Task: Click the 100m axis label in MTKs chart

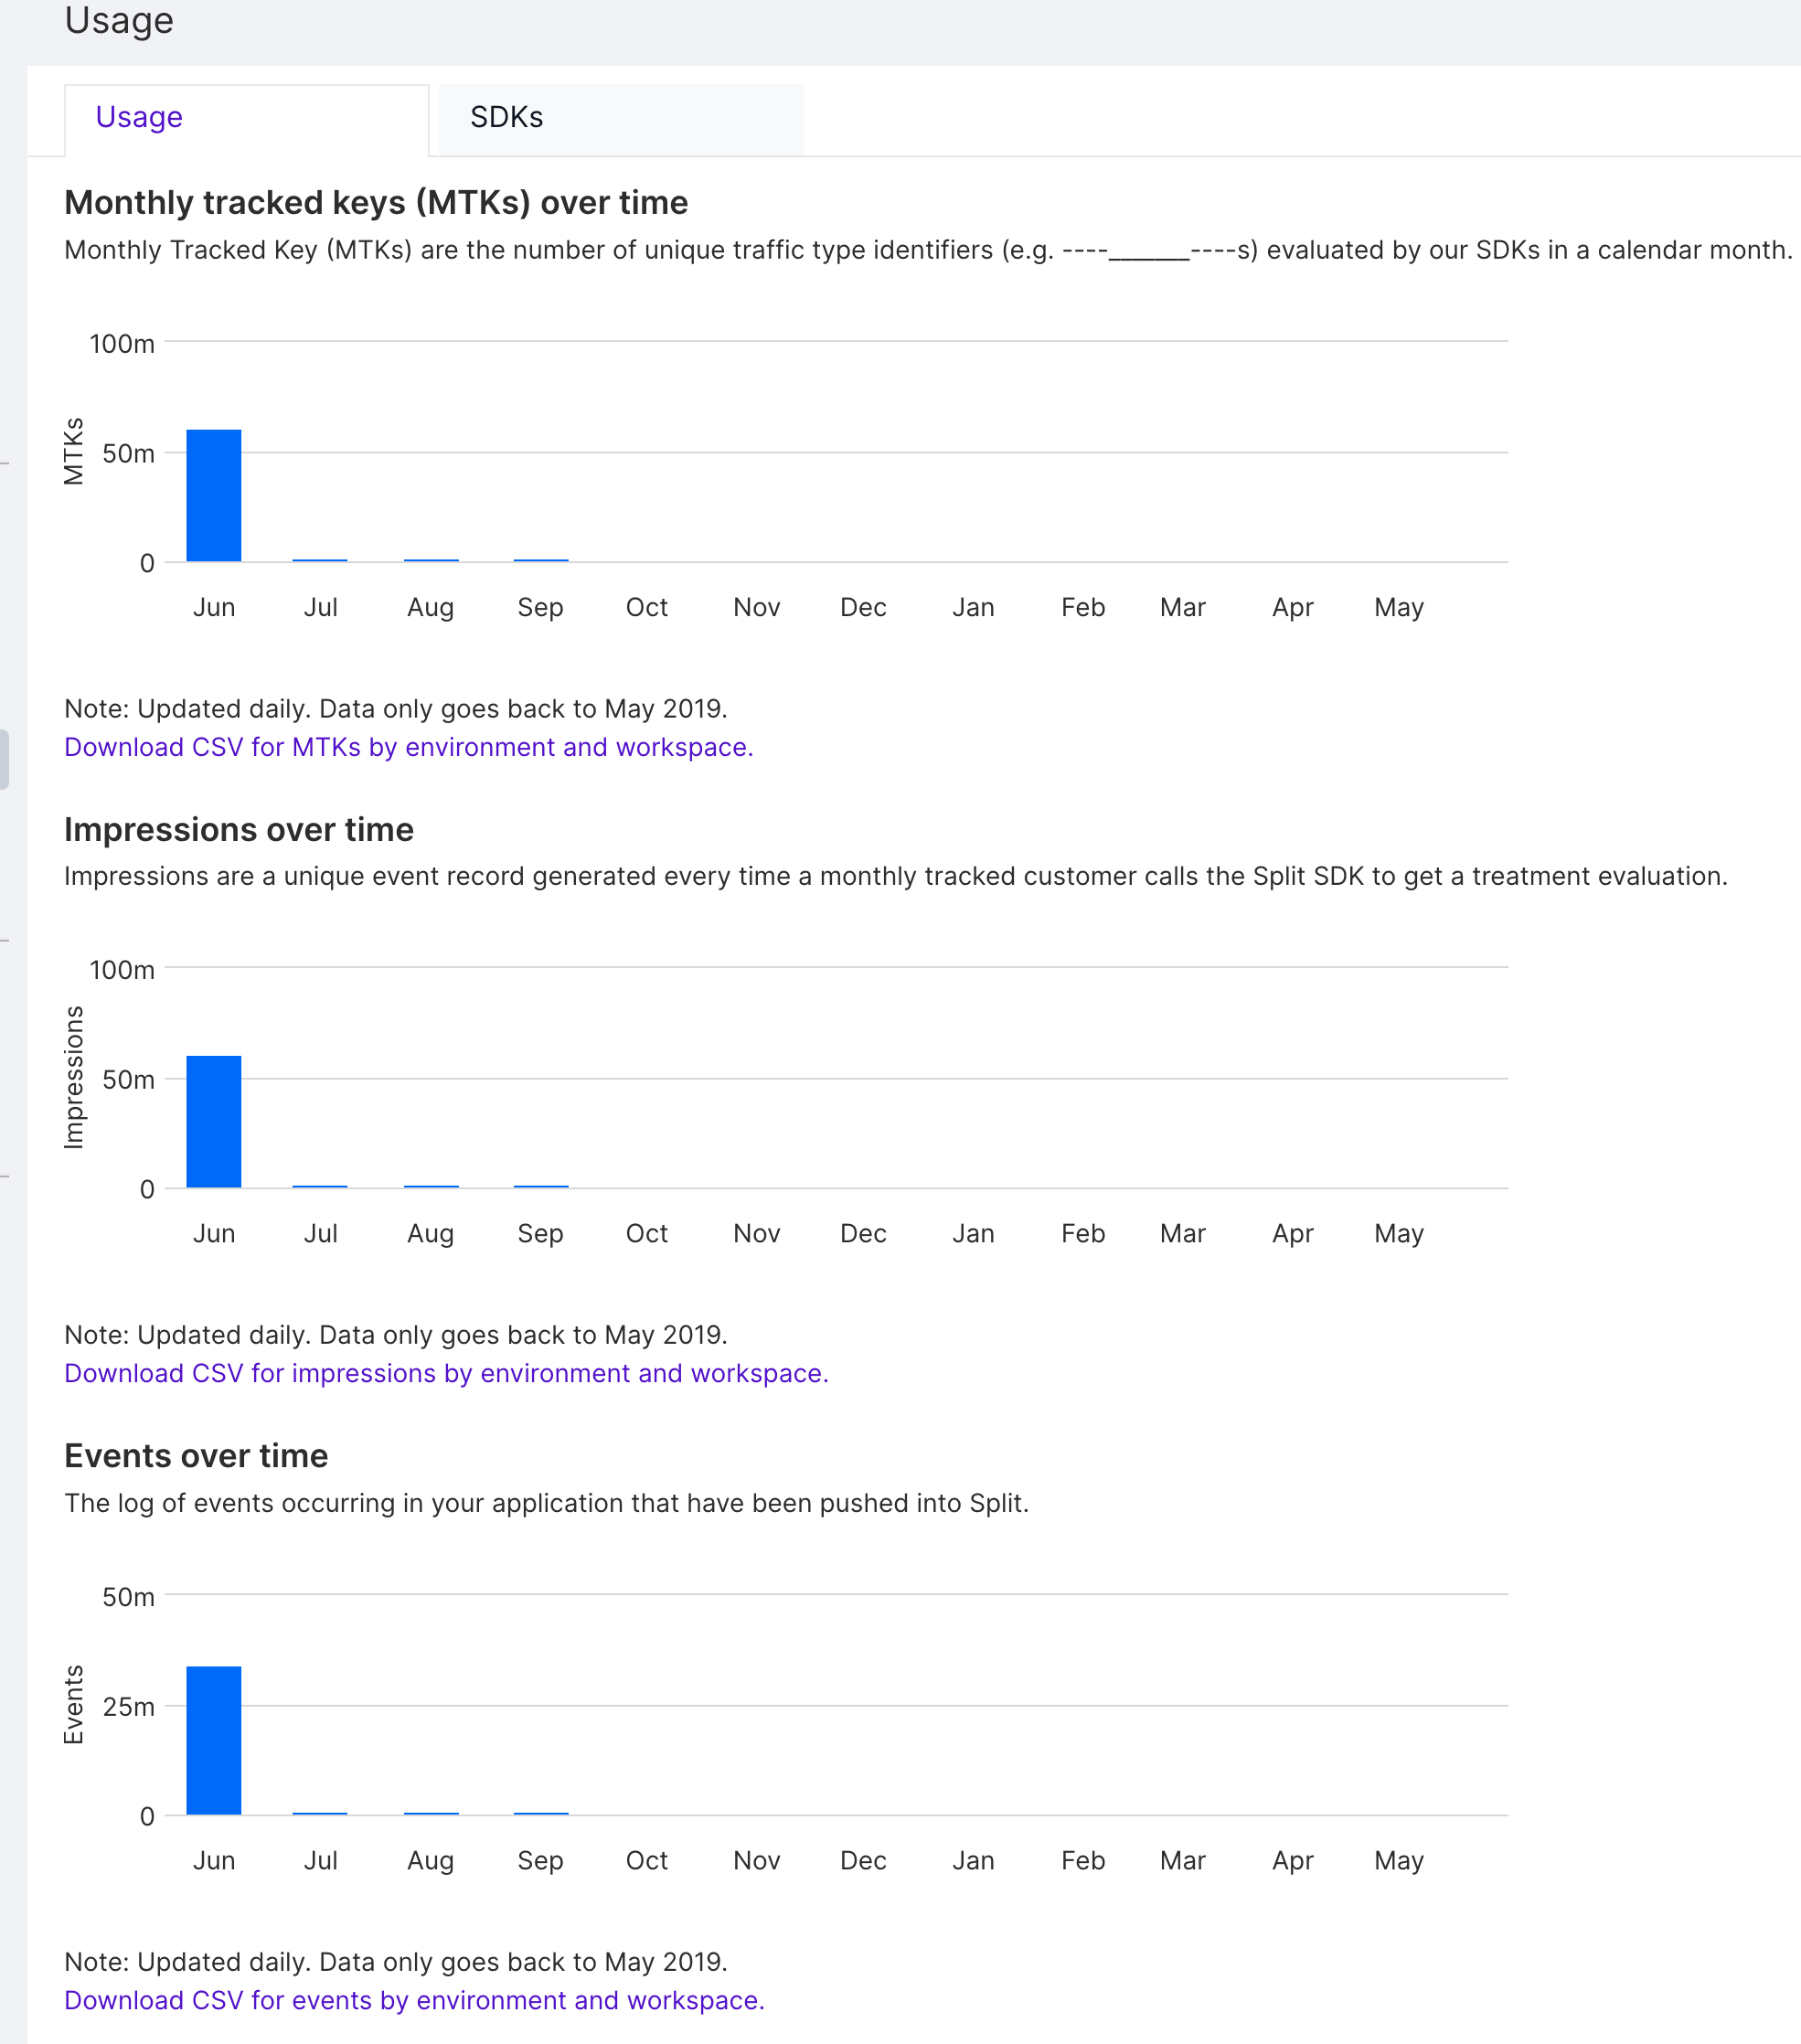Action: (122, 344)
